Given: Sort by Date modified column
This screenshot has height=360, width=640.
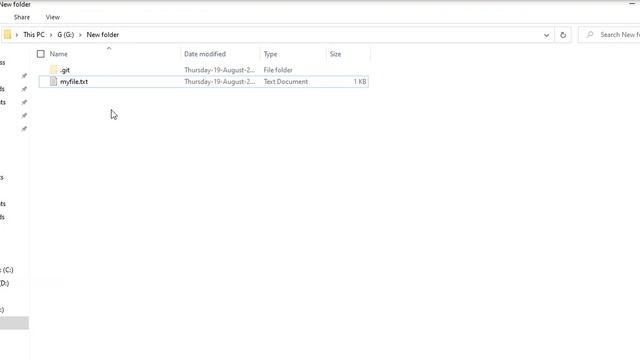Looking at the screenshot, I should [x=205, y=54].
